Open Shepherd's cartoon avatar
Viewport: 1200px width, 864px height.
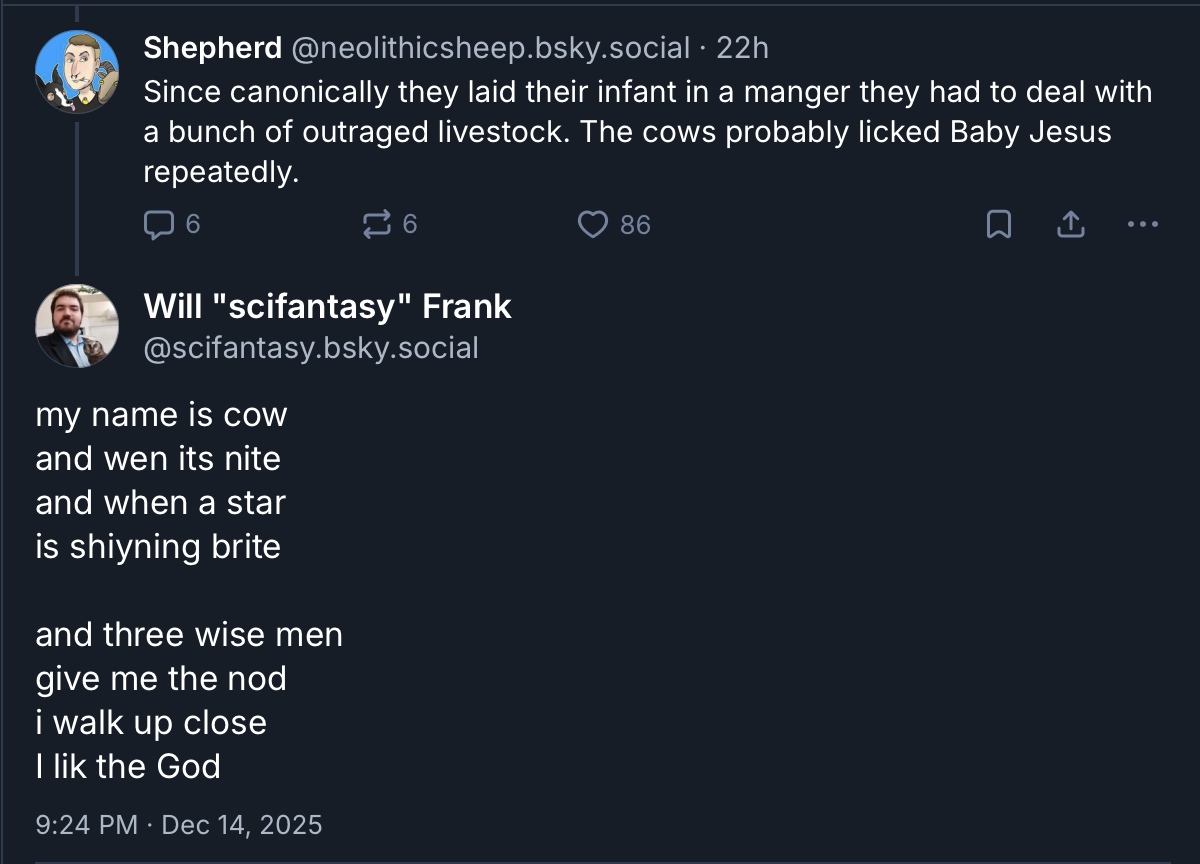[77, 71]
